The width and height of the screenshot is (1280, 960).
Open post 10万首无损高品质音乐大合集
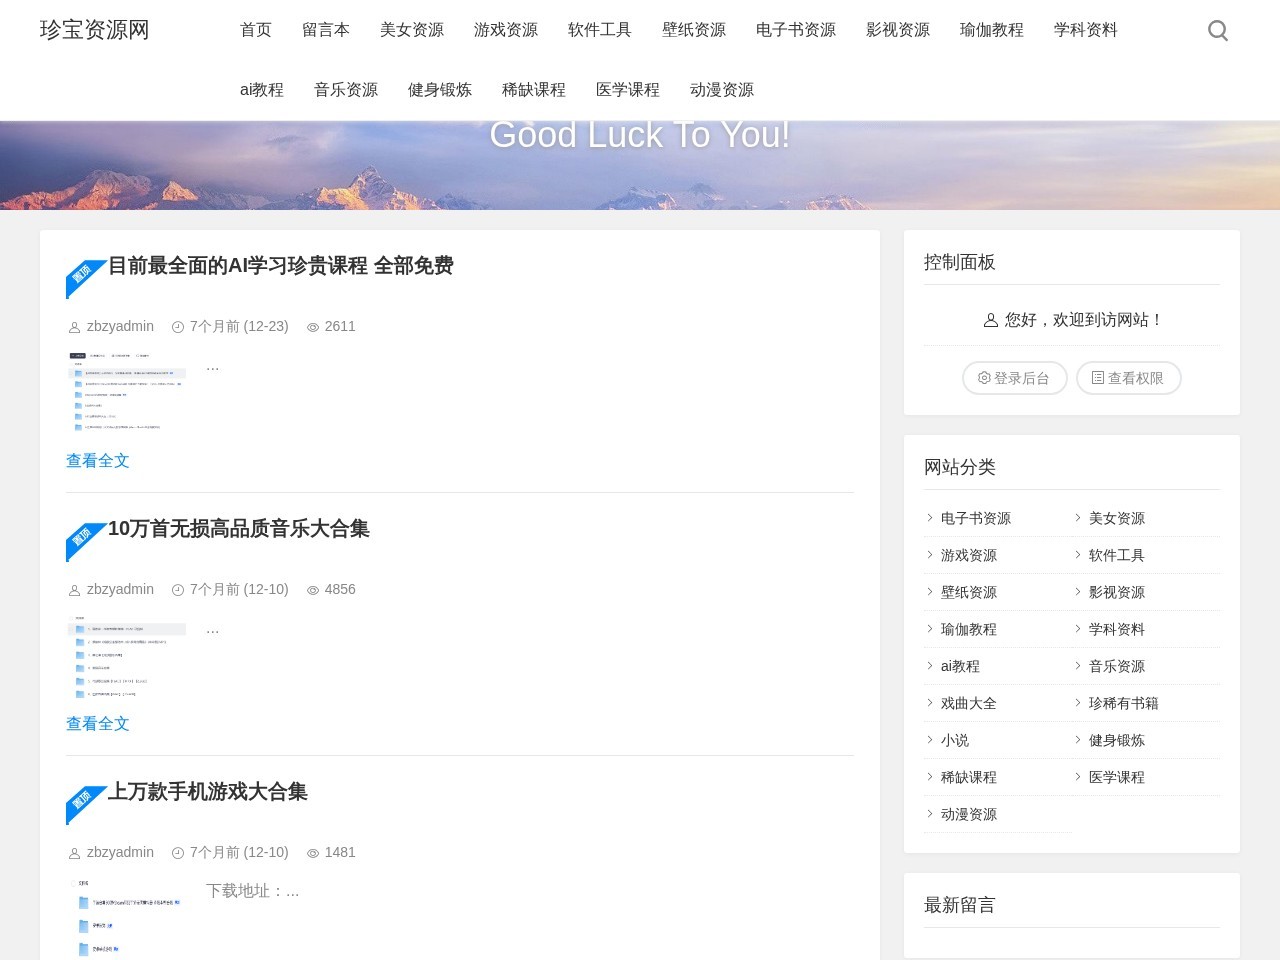(239, 529)
